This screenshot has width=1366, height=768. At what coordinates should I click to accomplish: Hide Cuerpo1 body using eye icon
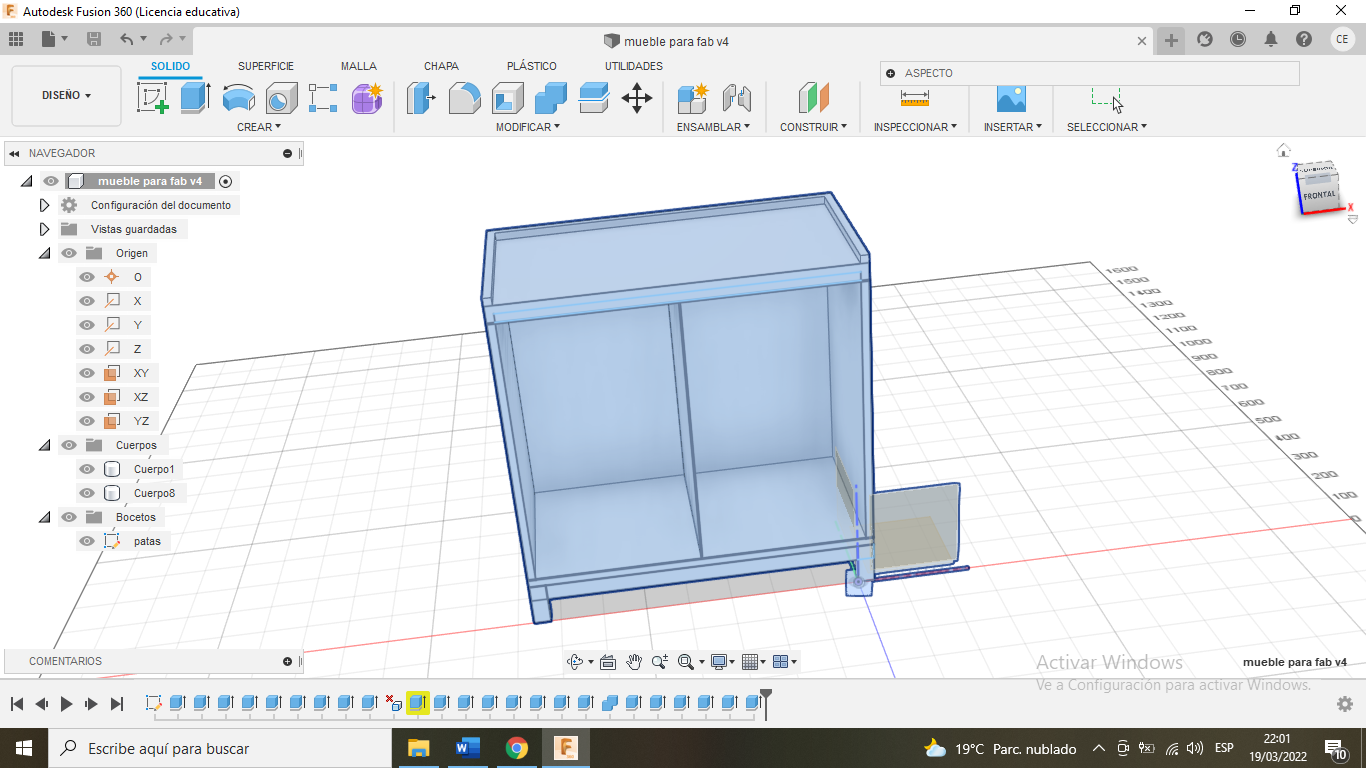point(88,469)
